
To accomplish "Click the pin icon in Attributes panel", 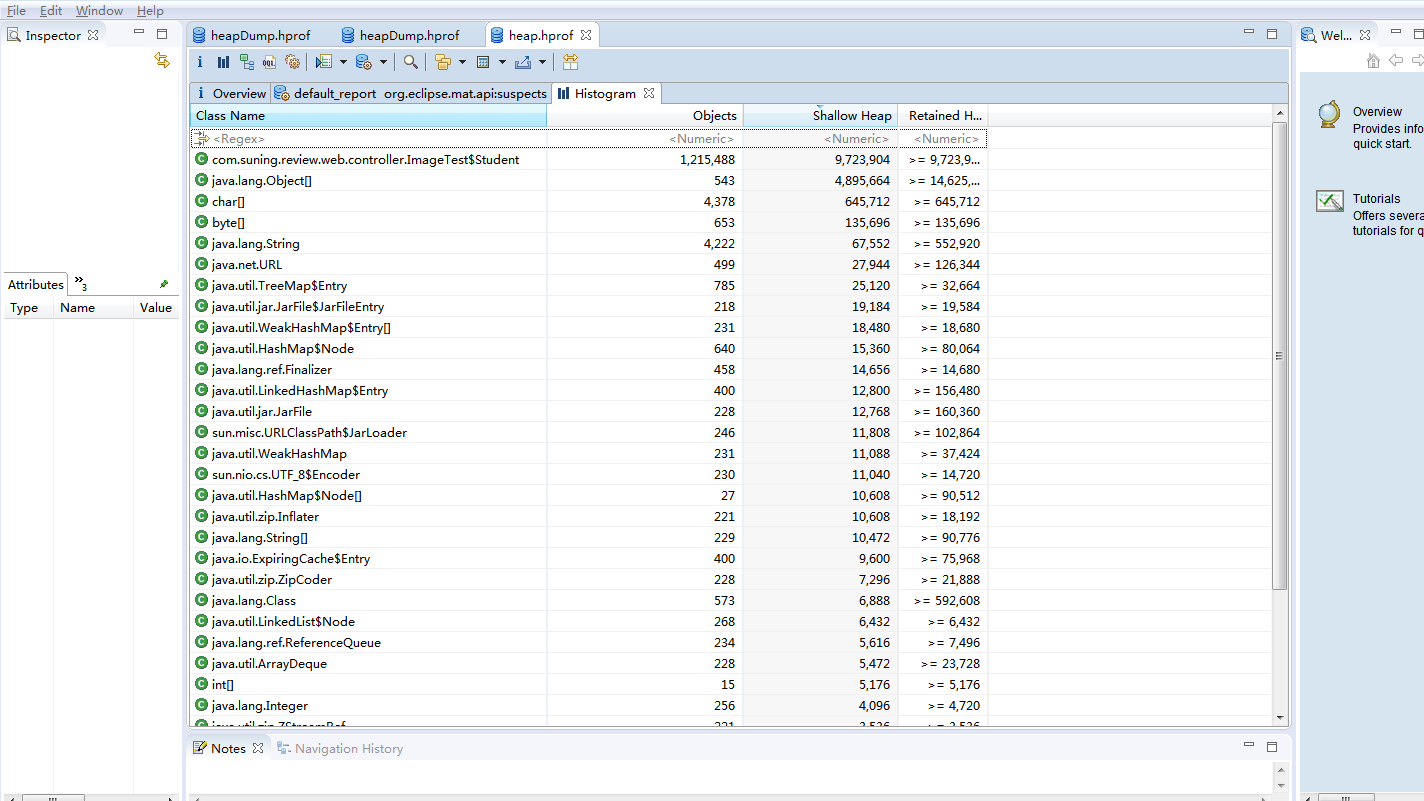I will pos(164,284).
